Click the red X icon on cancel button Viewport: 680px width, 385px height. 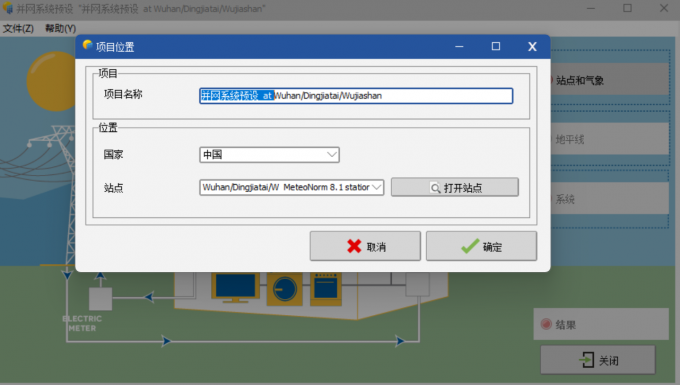coord(354,246)
